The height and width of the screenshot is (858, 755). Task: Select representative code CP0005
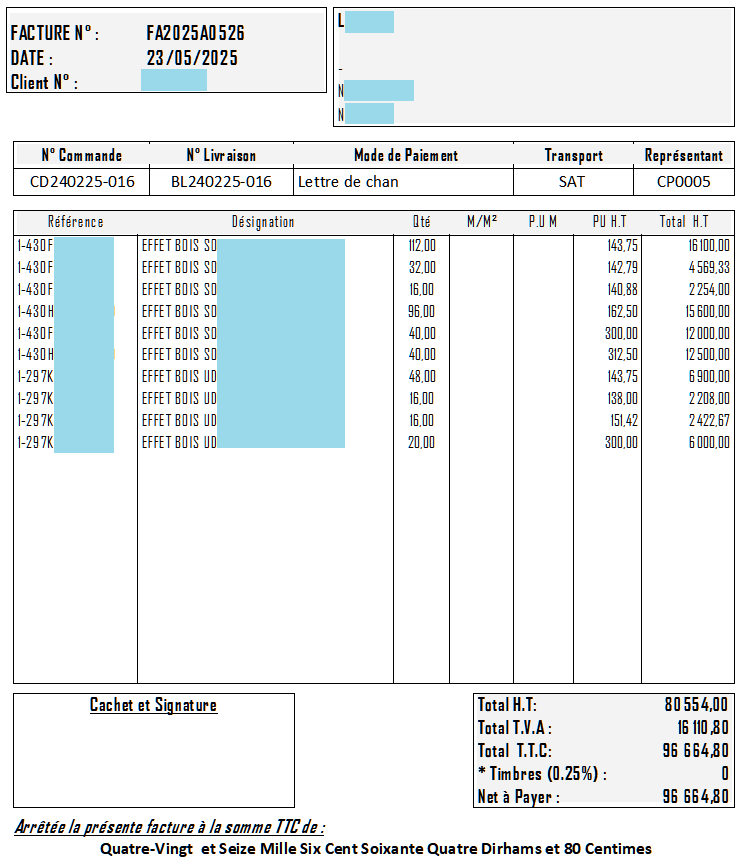tap(683, 182)
